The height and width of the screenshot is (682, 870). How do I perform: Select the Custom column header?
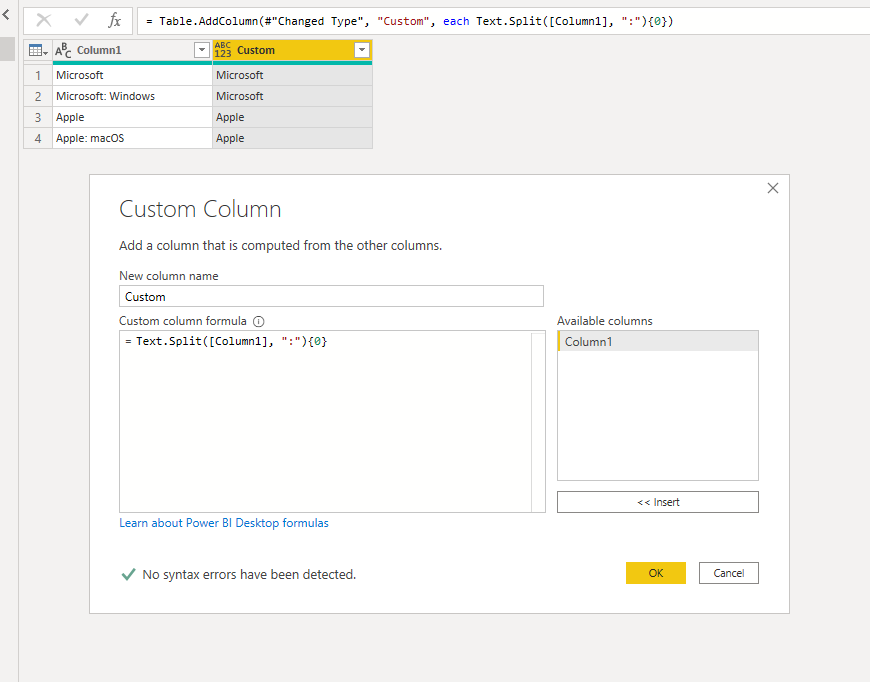pyautogui.click(x=292, y=50)
